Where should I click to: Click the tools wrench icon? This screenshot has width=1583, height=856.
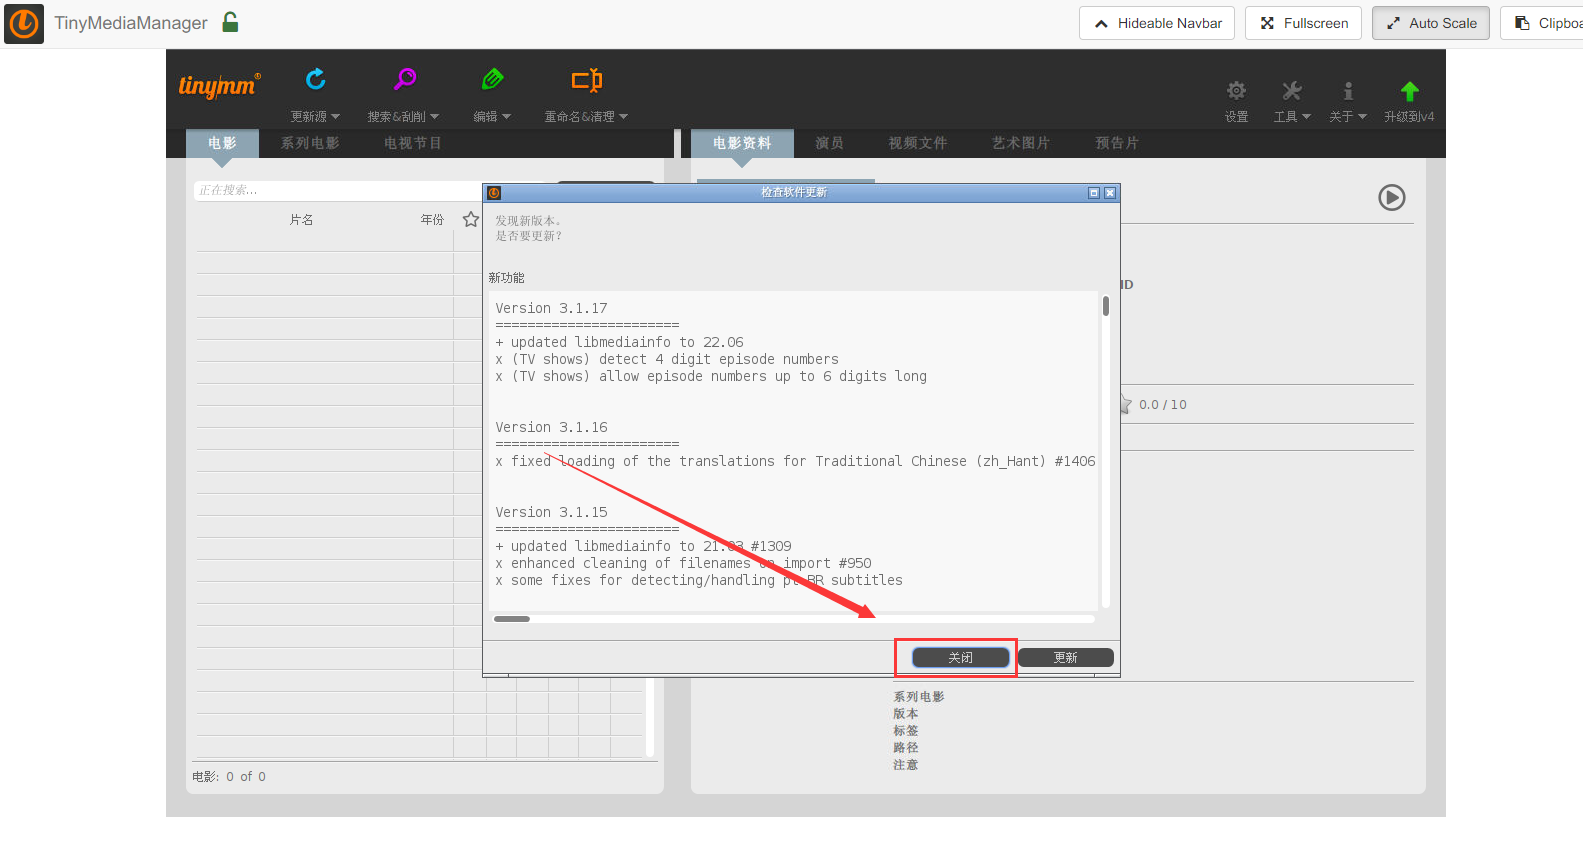pos(1291,92)
